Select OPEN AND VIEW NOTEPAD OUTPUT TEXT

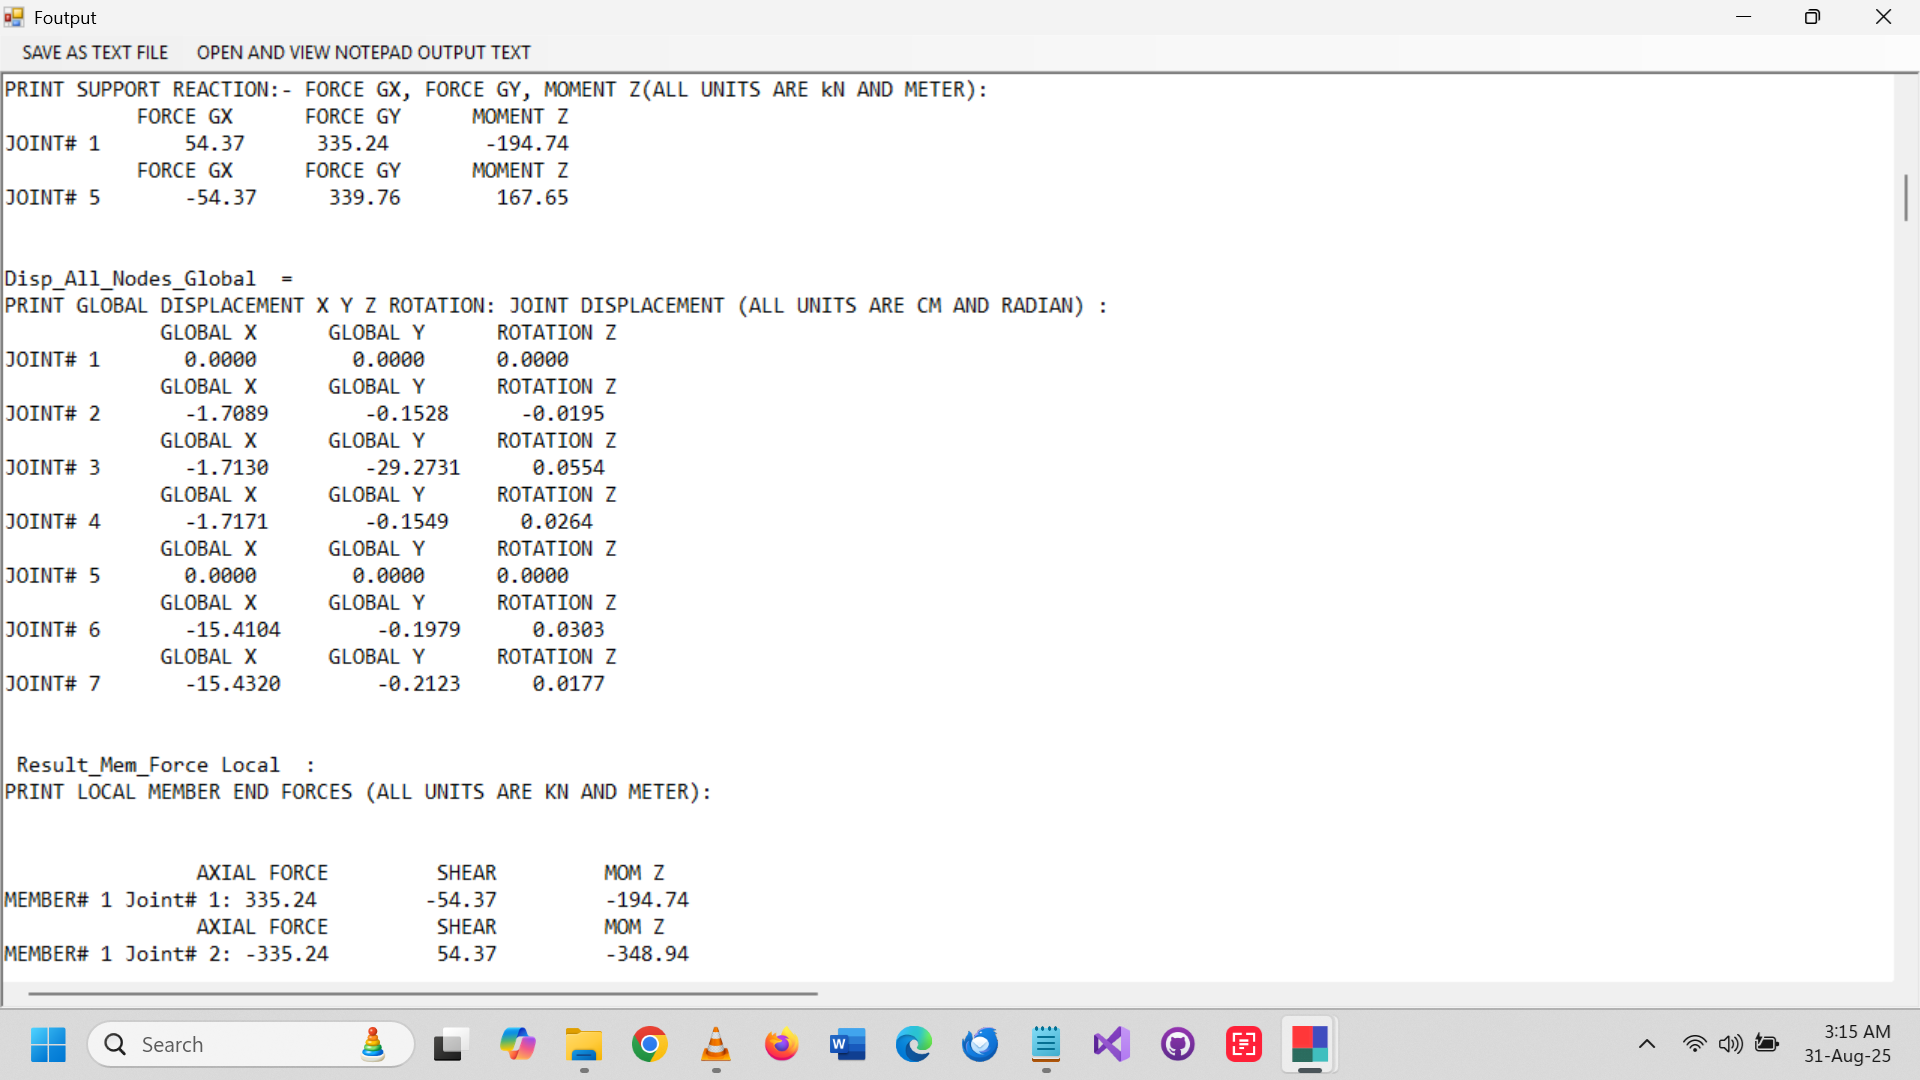[364, 52]
